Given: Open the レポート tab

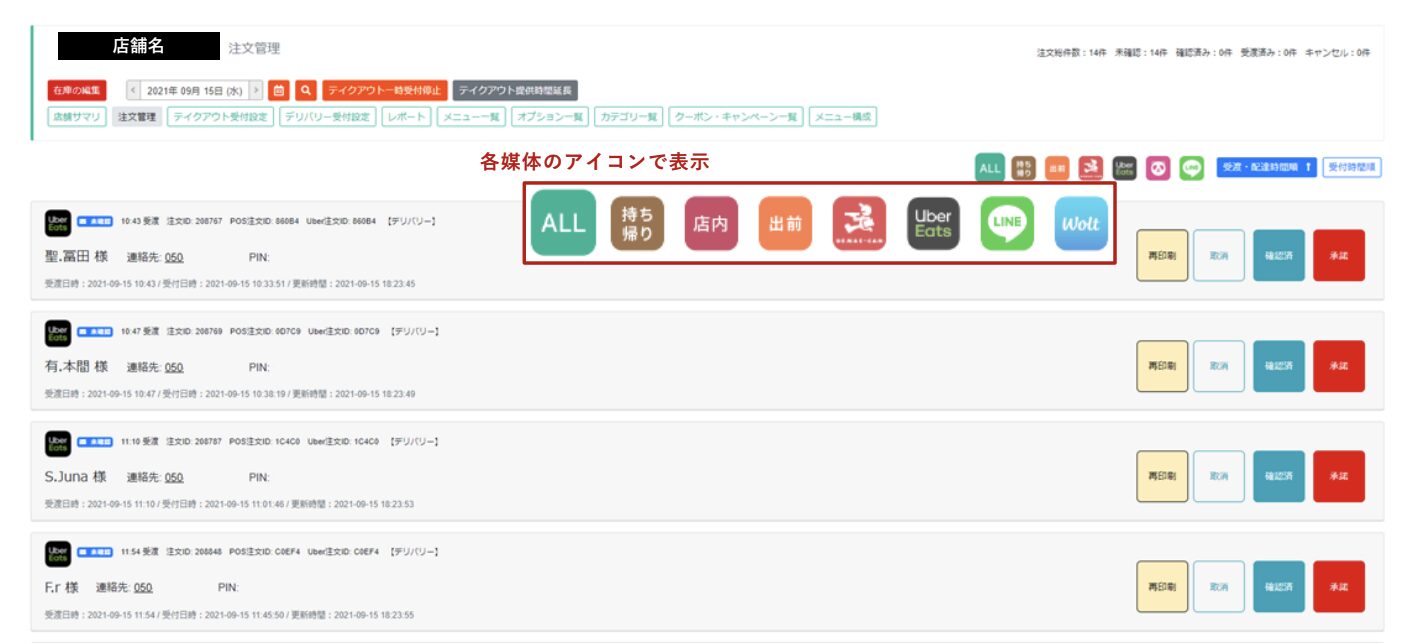Looking at the screenshot, I should coord(408,116).
